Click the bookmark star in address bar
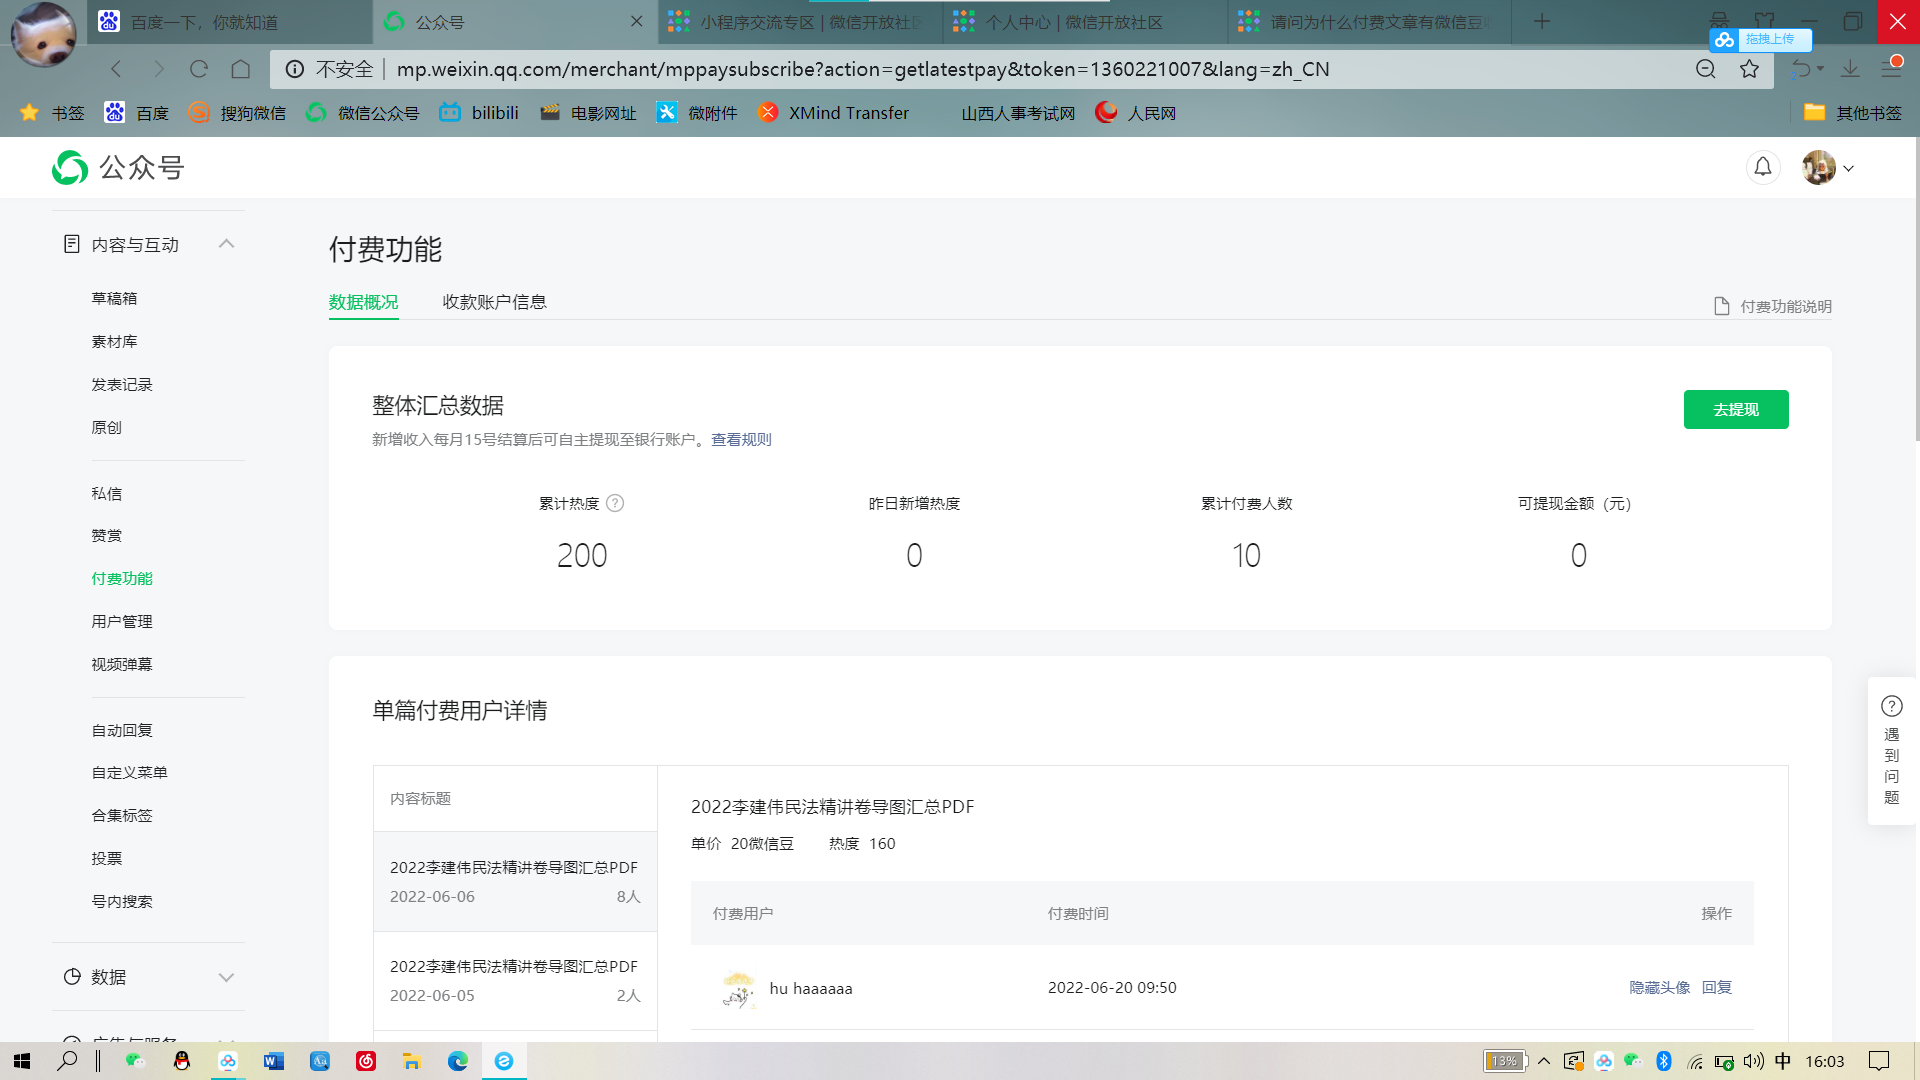The image size is (1920, 1080). point(1749,69)
